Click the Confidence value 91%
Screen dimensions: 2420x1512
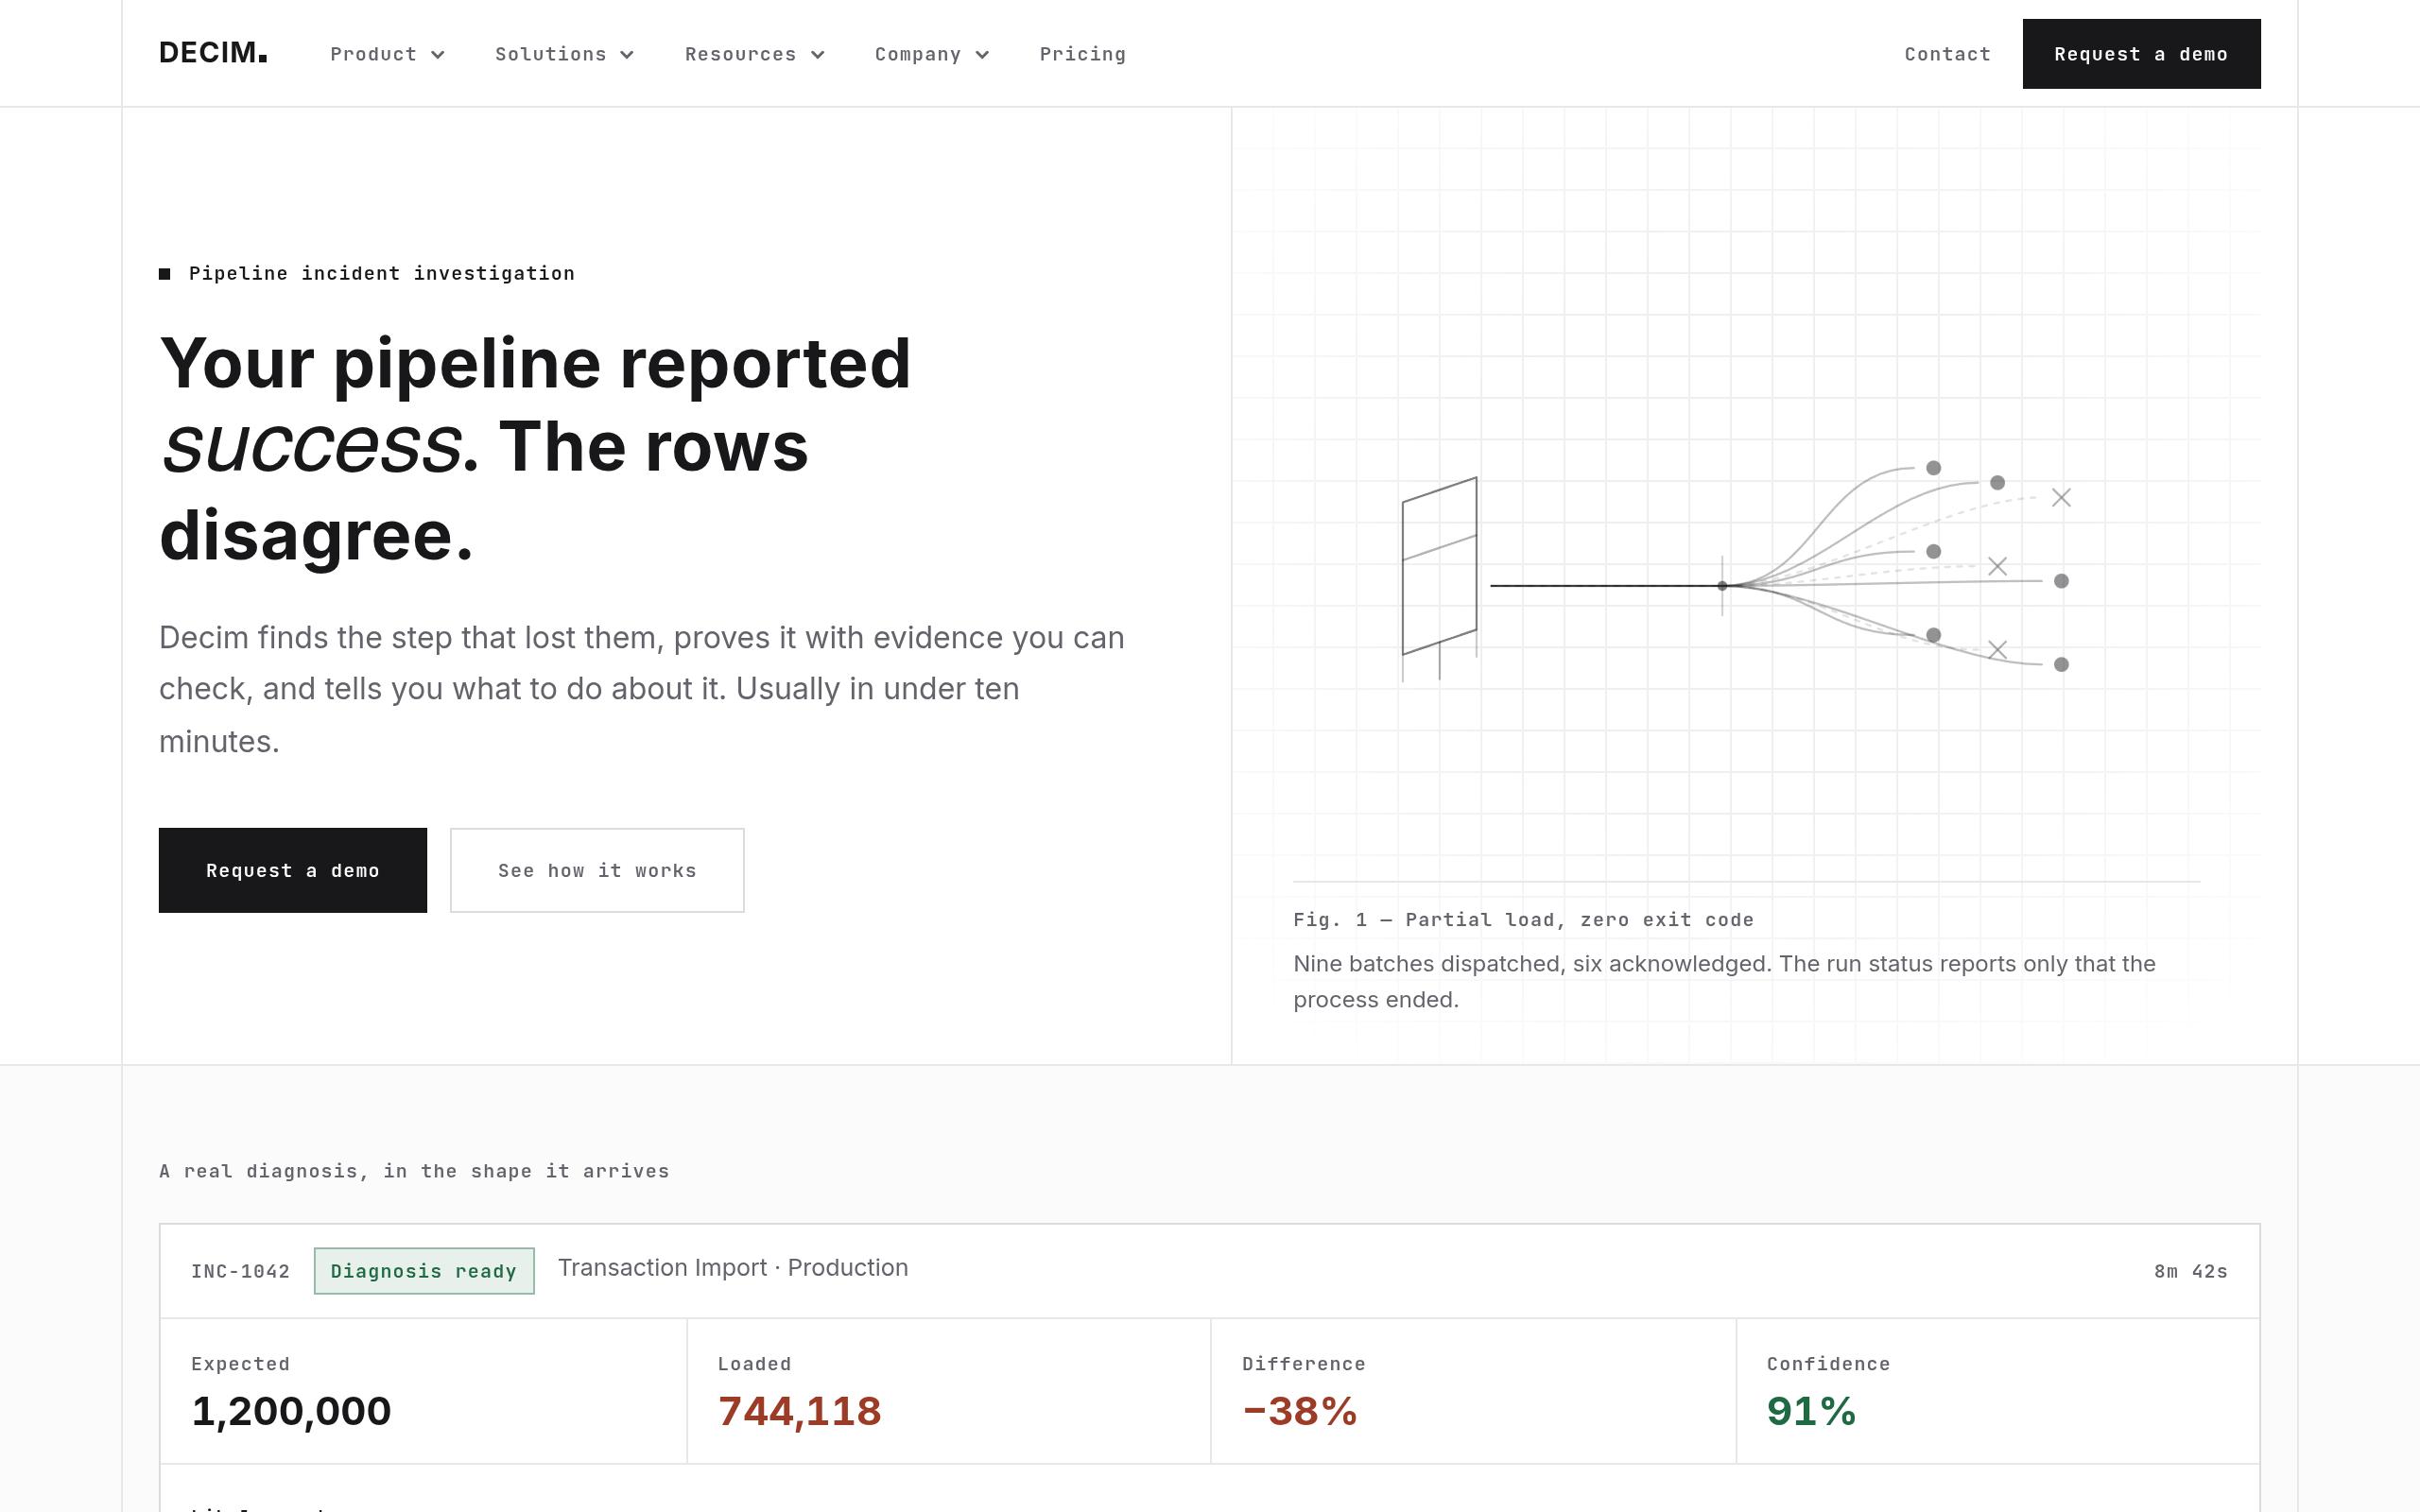tap(1811, 1411)
